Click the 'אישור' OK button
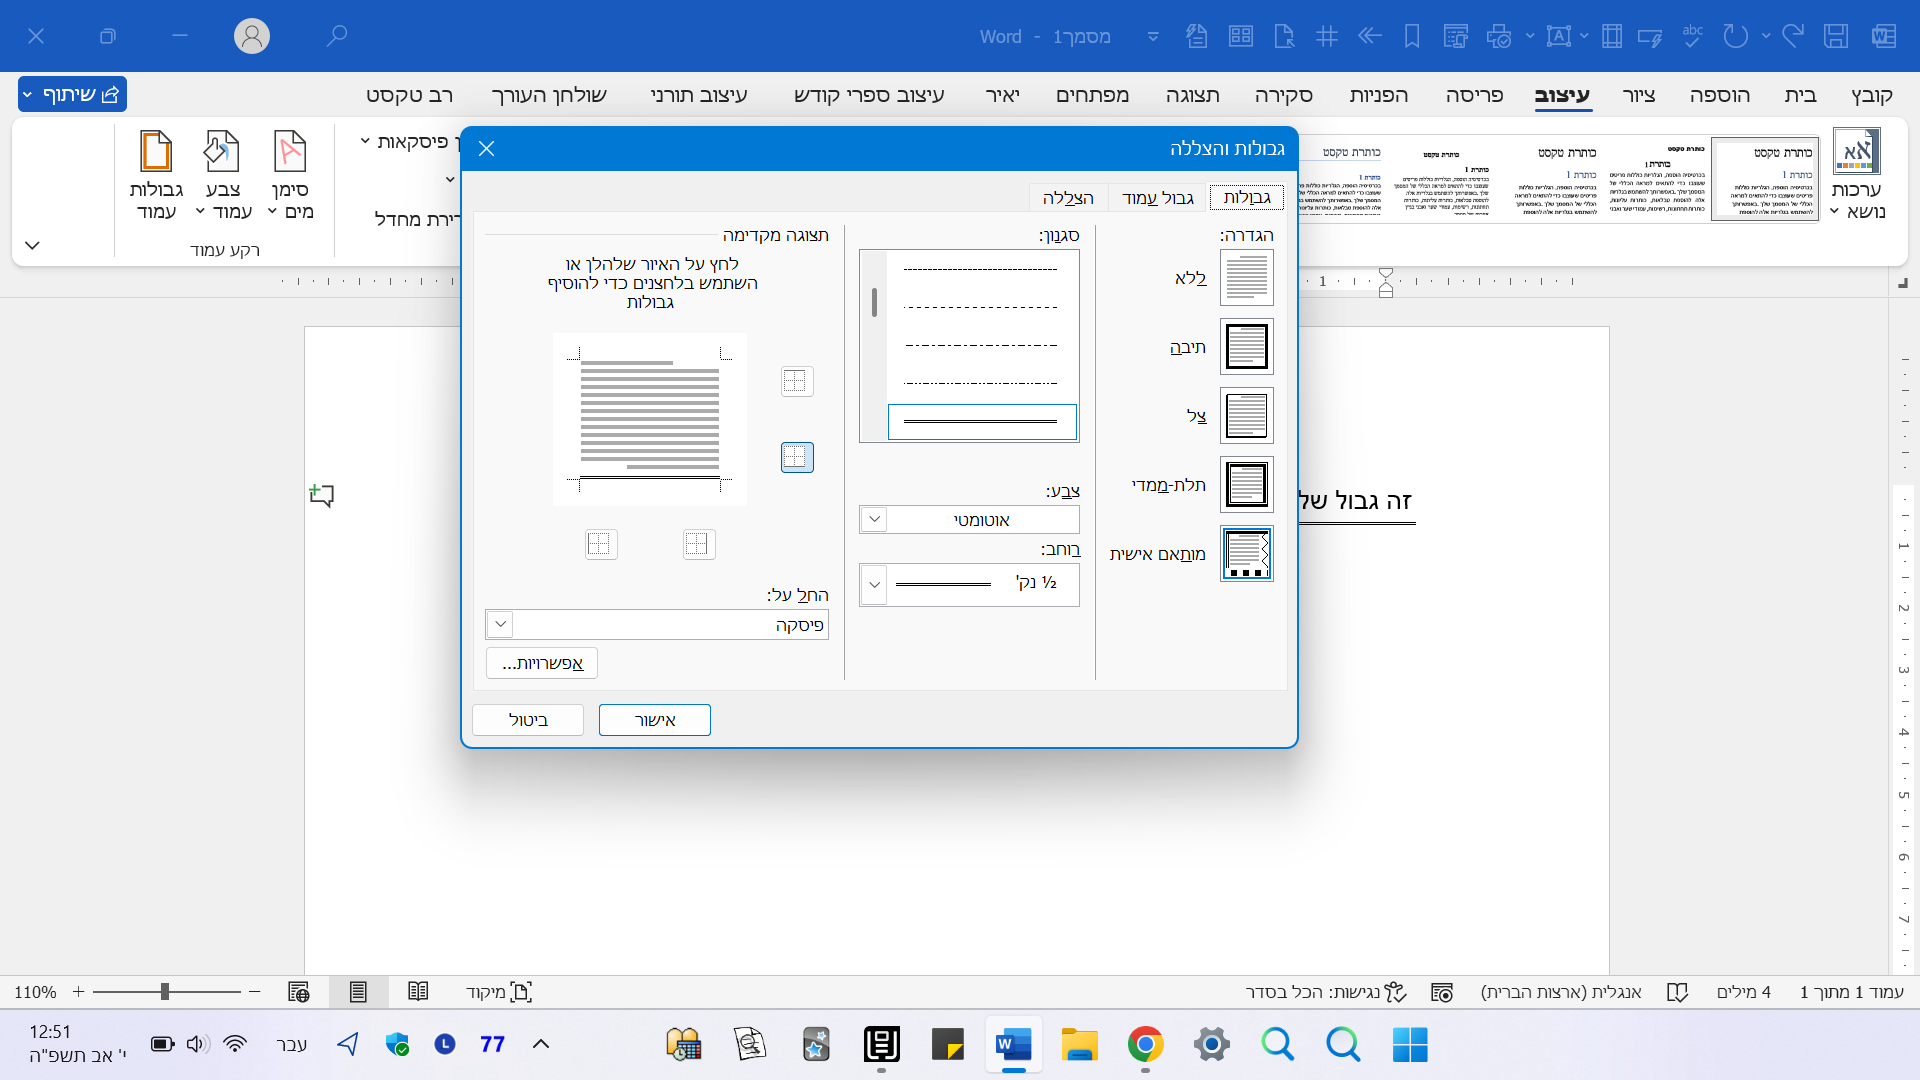The image size is (1920, 1080). (x=655, y=720)
